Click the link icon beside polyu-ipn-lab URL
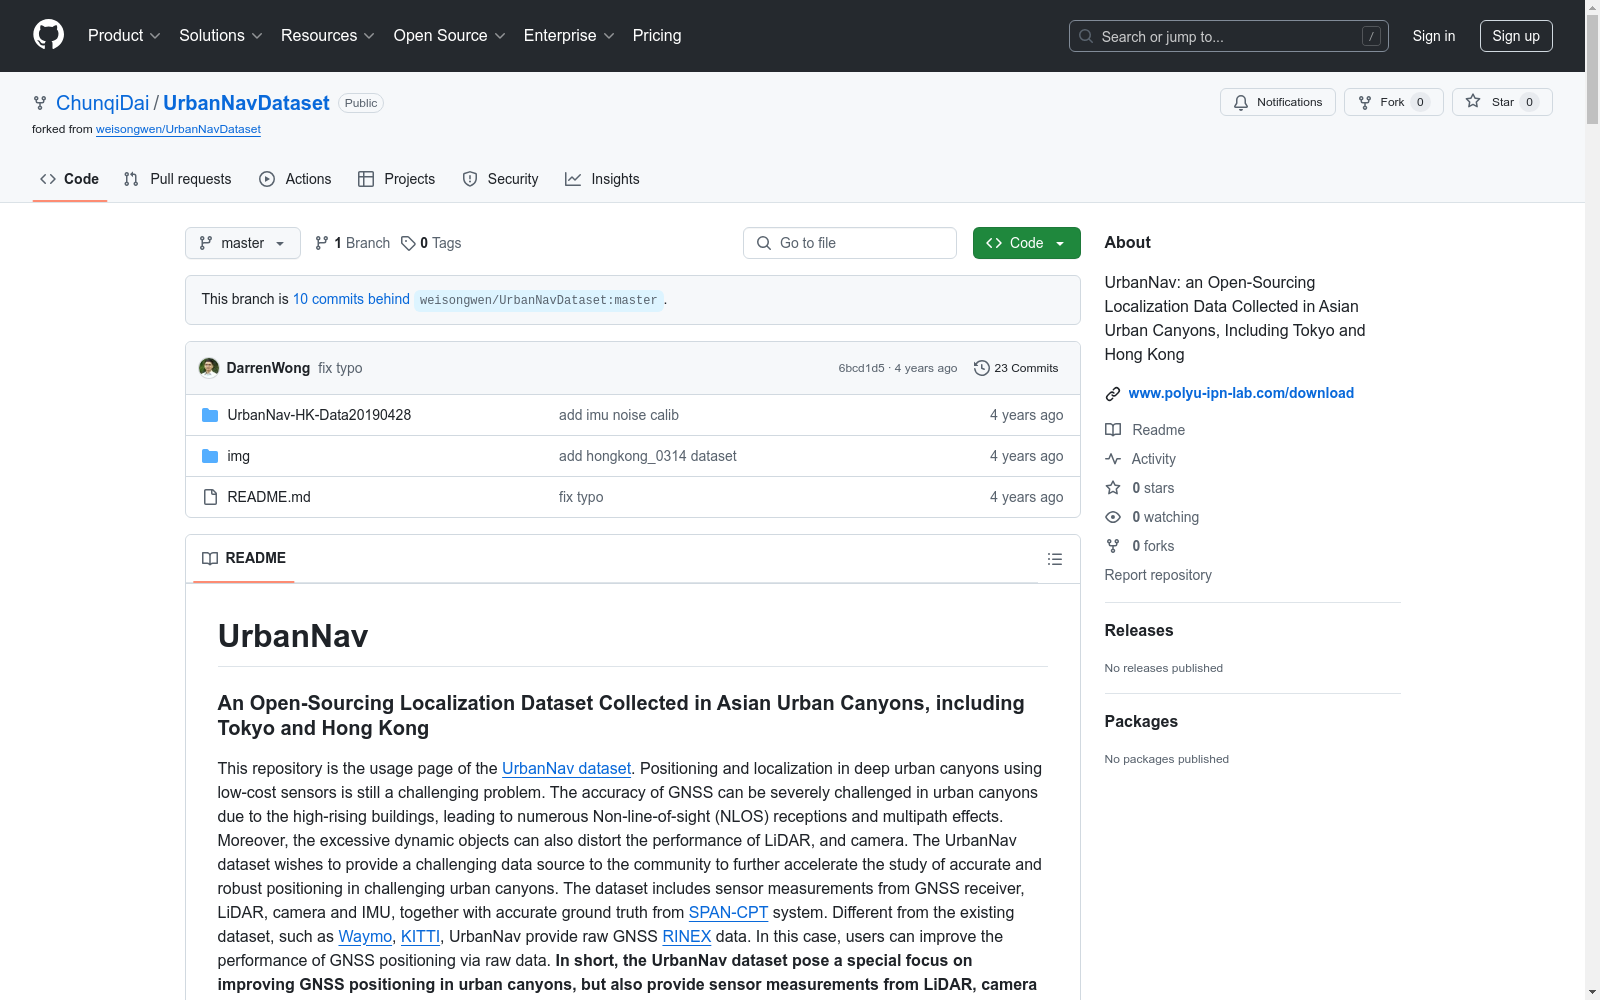Image resolution: width=1600 pixels, height=1000 pixels. pyautogui.click(x=1113, y=394)
